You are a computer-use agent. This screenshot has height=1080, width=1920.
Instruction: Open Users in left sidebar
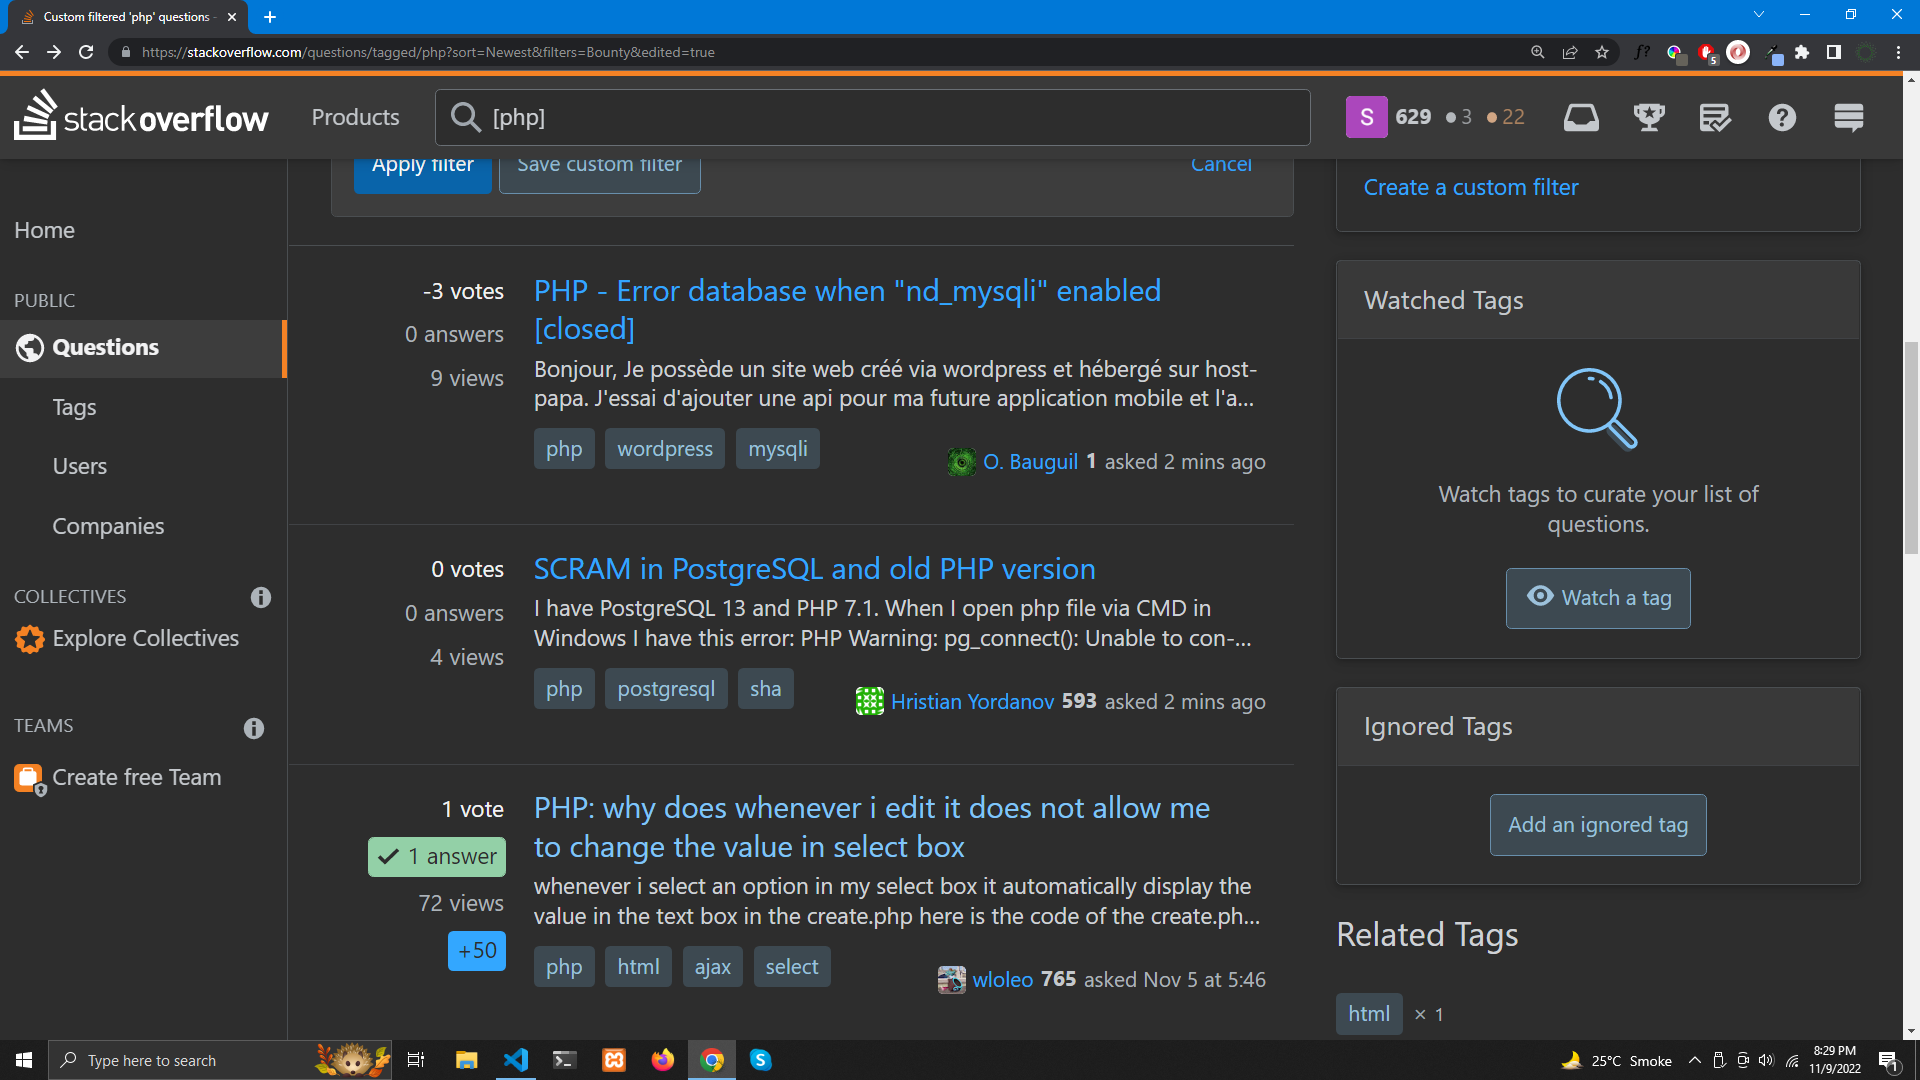[x=79, y=466]
